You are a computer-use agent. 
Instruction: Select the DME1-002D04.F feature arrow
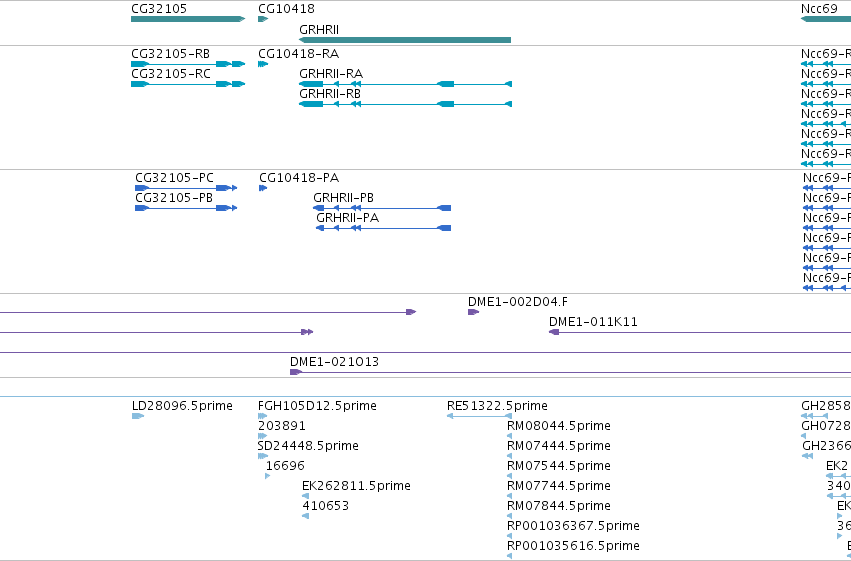[x=473, y=312]
